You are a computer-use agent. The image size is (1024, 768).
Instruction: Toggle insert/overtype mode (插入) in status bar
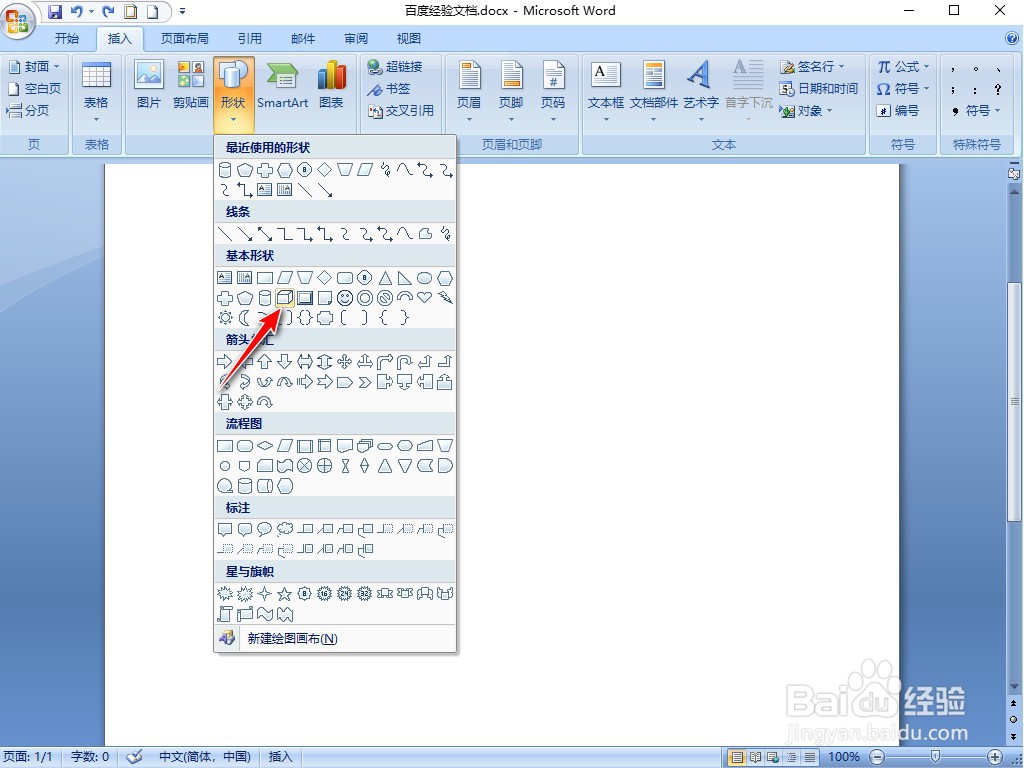[280, 757]
